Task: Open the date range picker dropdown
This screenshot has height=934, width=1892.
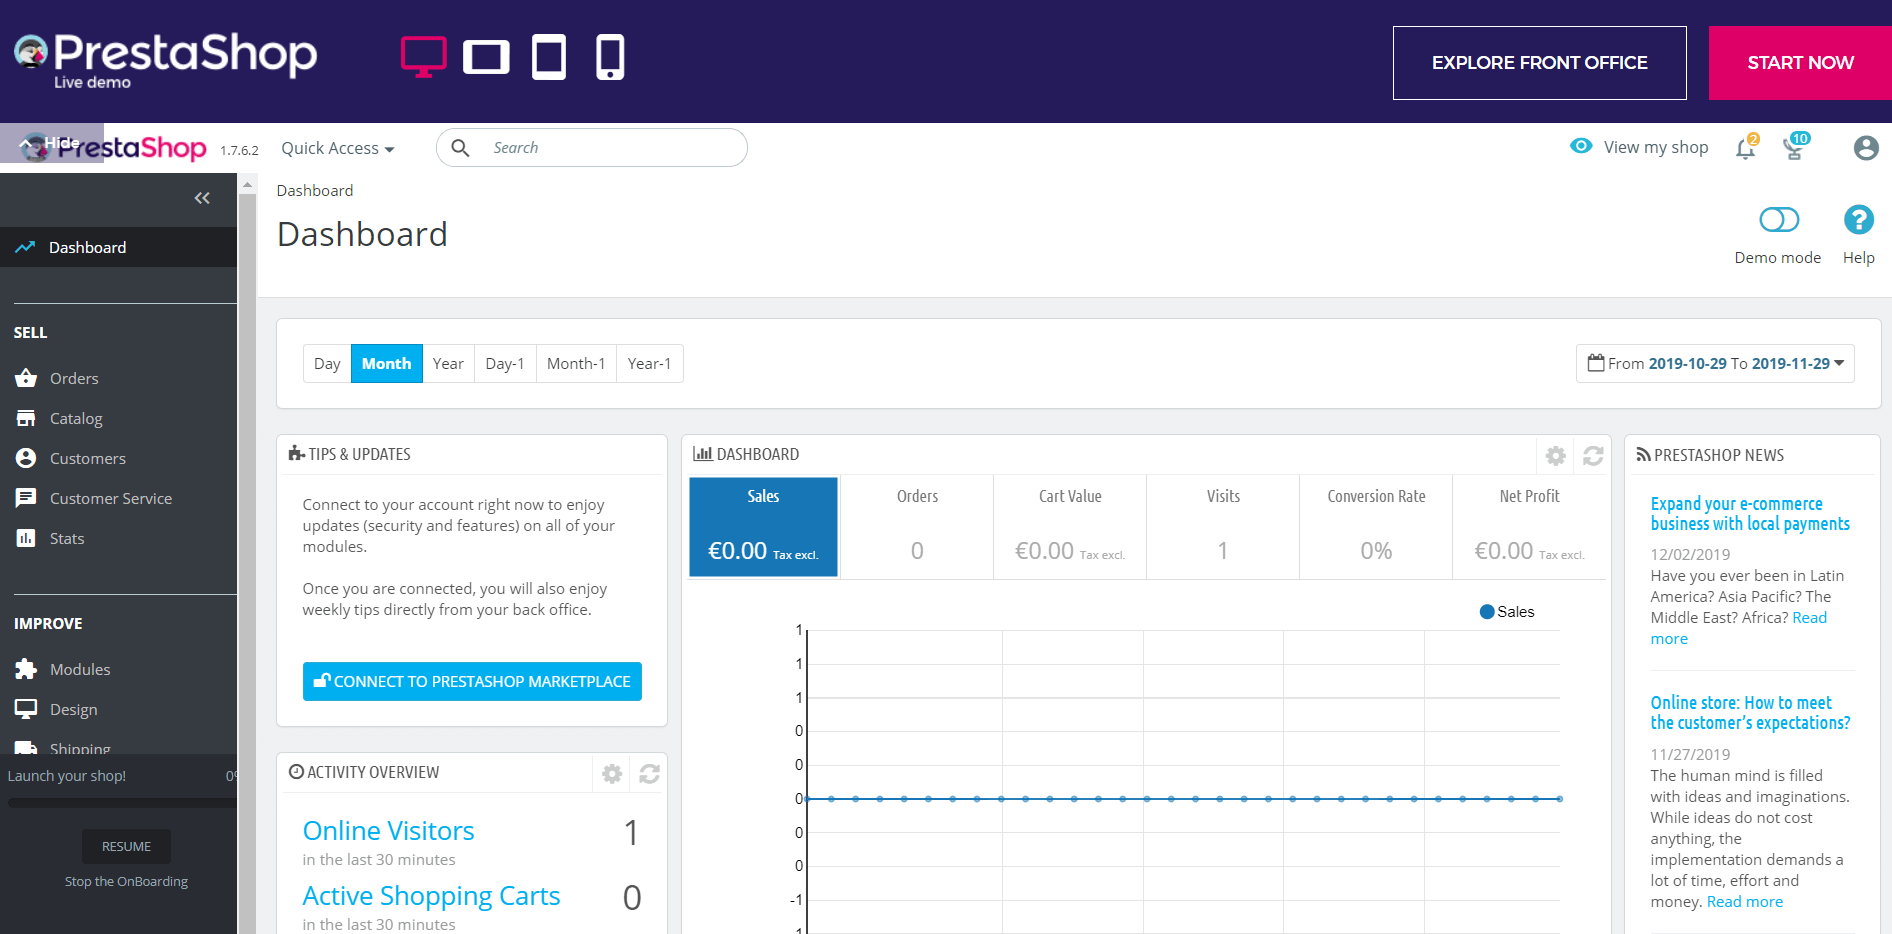Action: [x=1715, y=363]
